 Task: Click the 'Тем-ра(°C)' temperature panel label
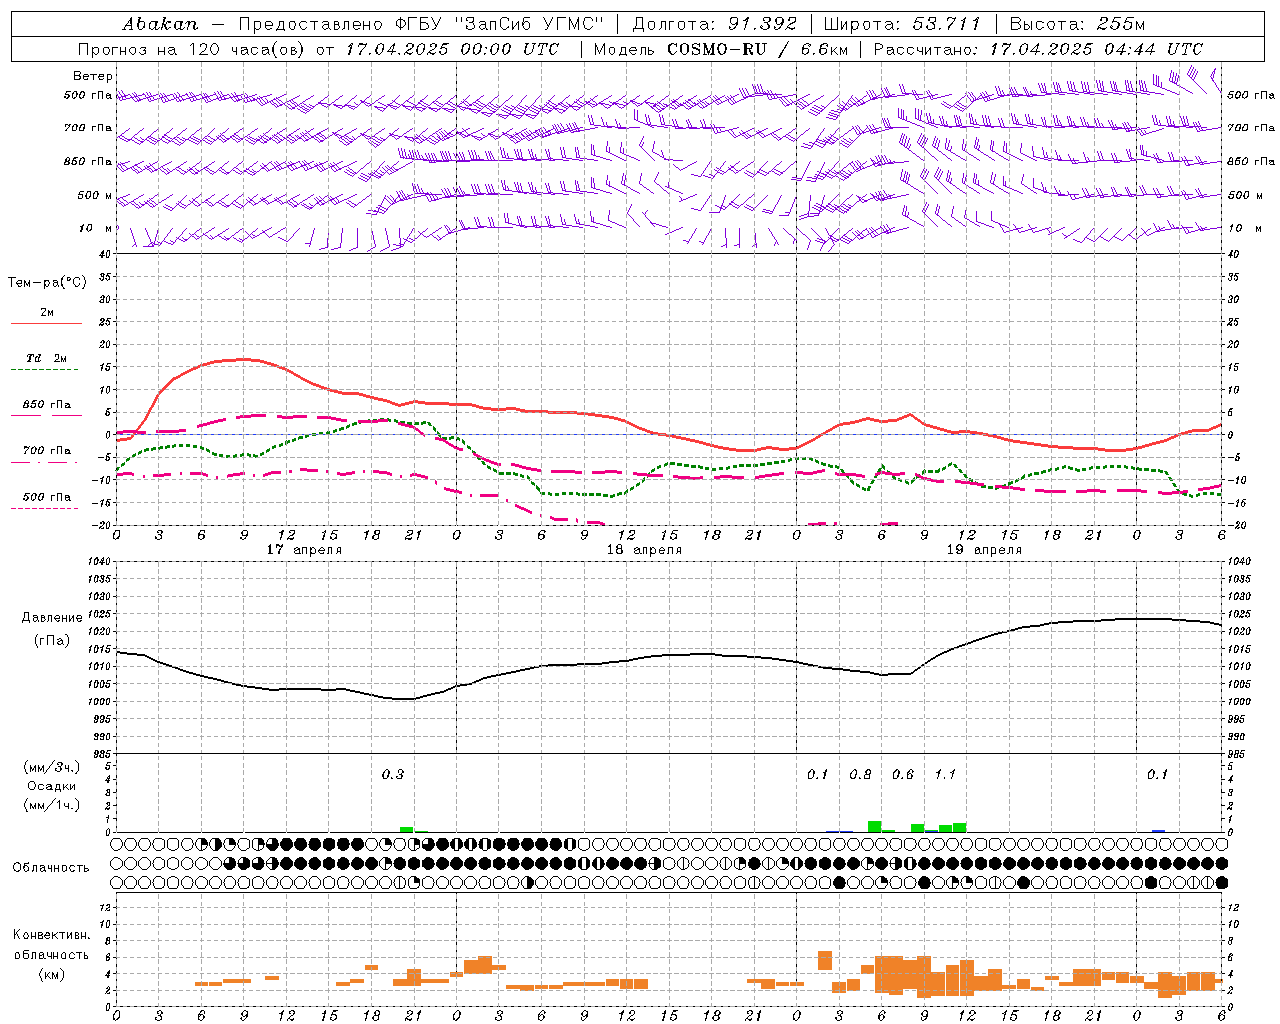point(47,282)
